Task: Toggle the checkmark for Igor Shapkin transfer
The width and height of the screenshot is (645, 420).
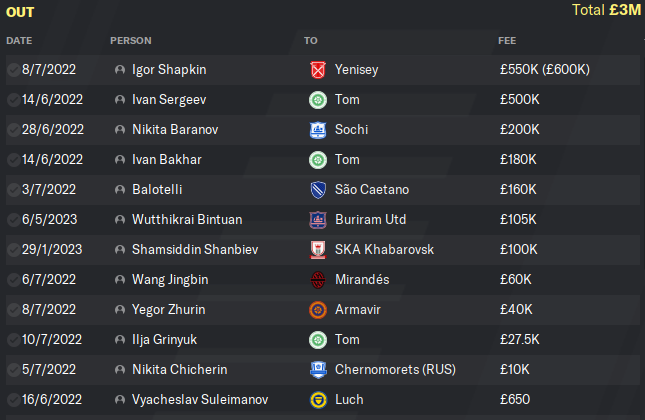Action: [x=14, y=70]
